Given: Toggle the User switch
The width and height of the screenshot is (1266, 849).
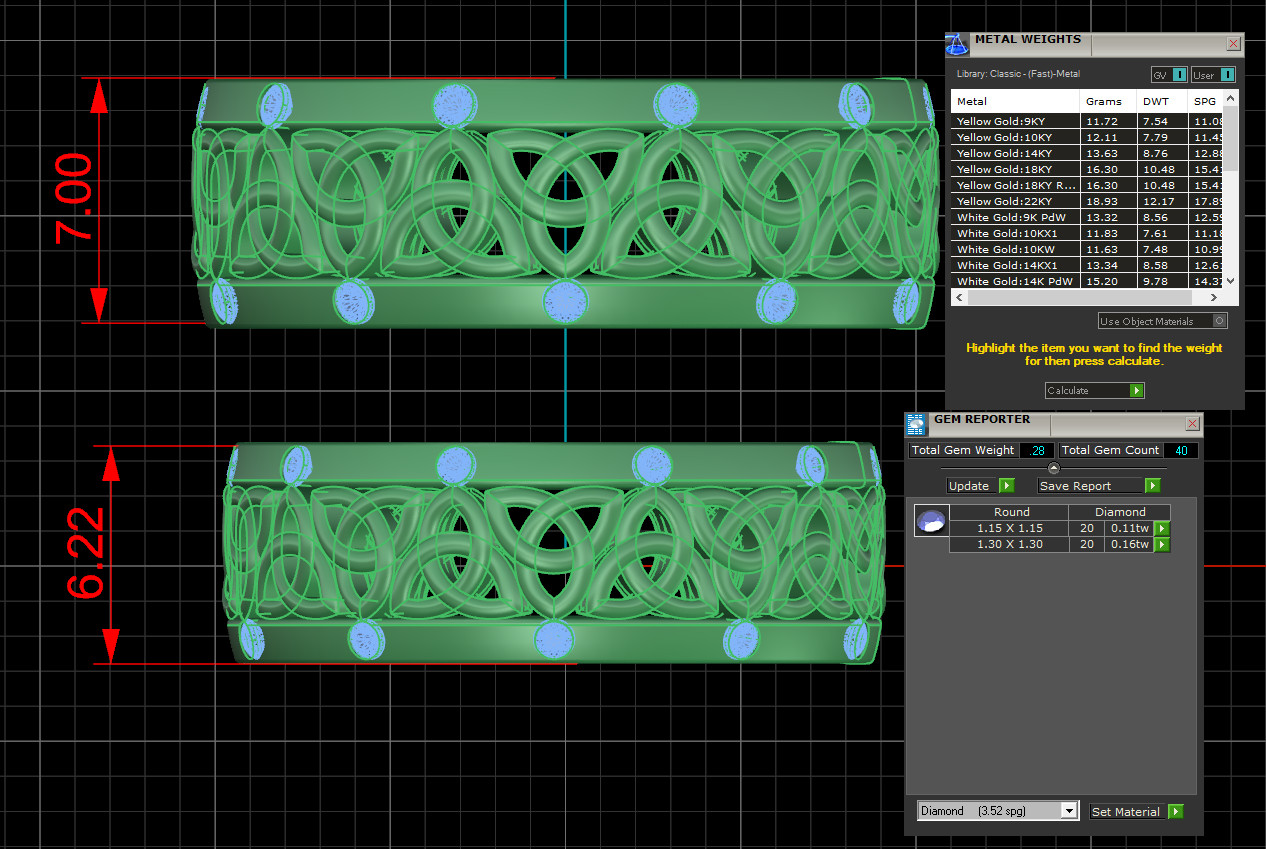Looking at the screenshot, I should coord(1226,75).
